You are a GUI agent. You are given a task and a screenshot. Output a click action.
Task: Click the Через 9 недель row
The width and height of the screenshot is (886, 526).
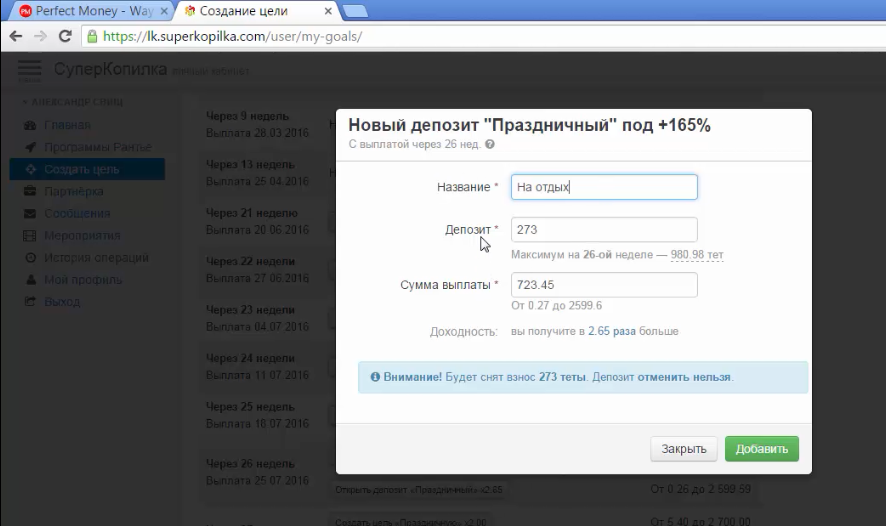(x=257, y=124)
